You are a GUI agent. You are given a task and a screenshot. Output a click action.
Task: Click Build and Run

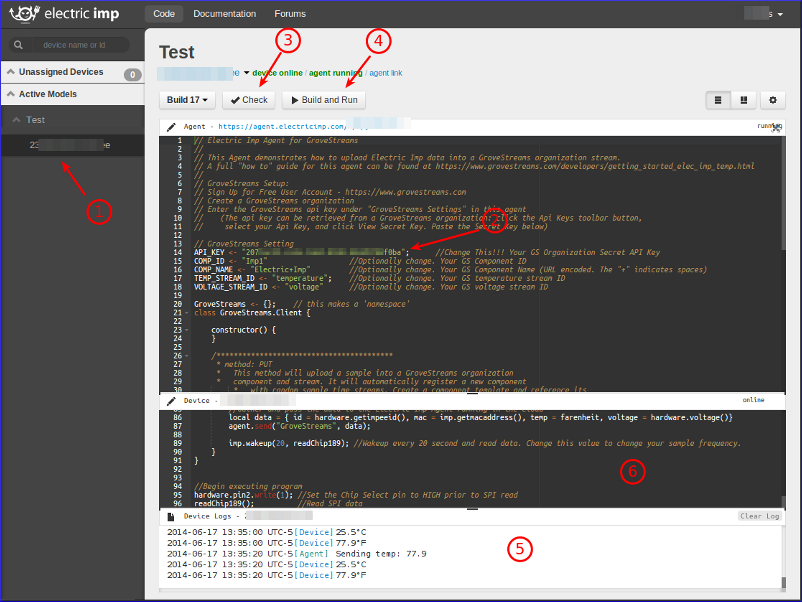(323, 100)
